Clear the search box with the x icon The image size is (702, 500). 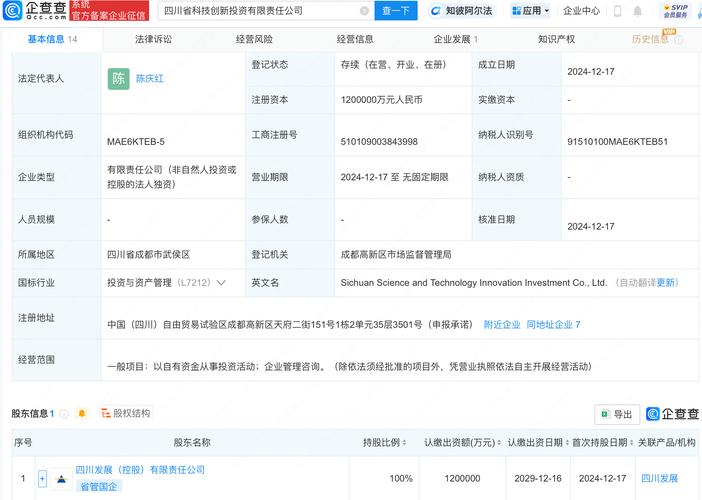[364, 11]
